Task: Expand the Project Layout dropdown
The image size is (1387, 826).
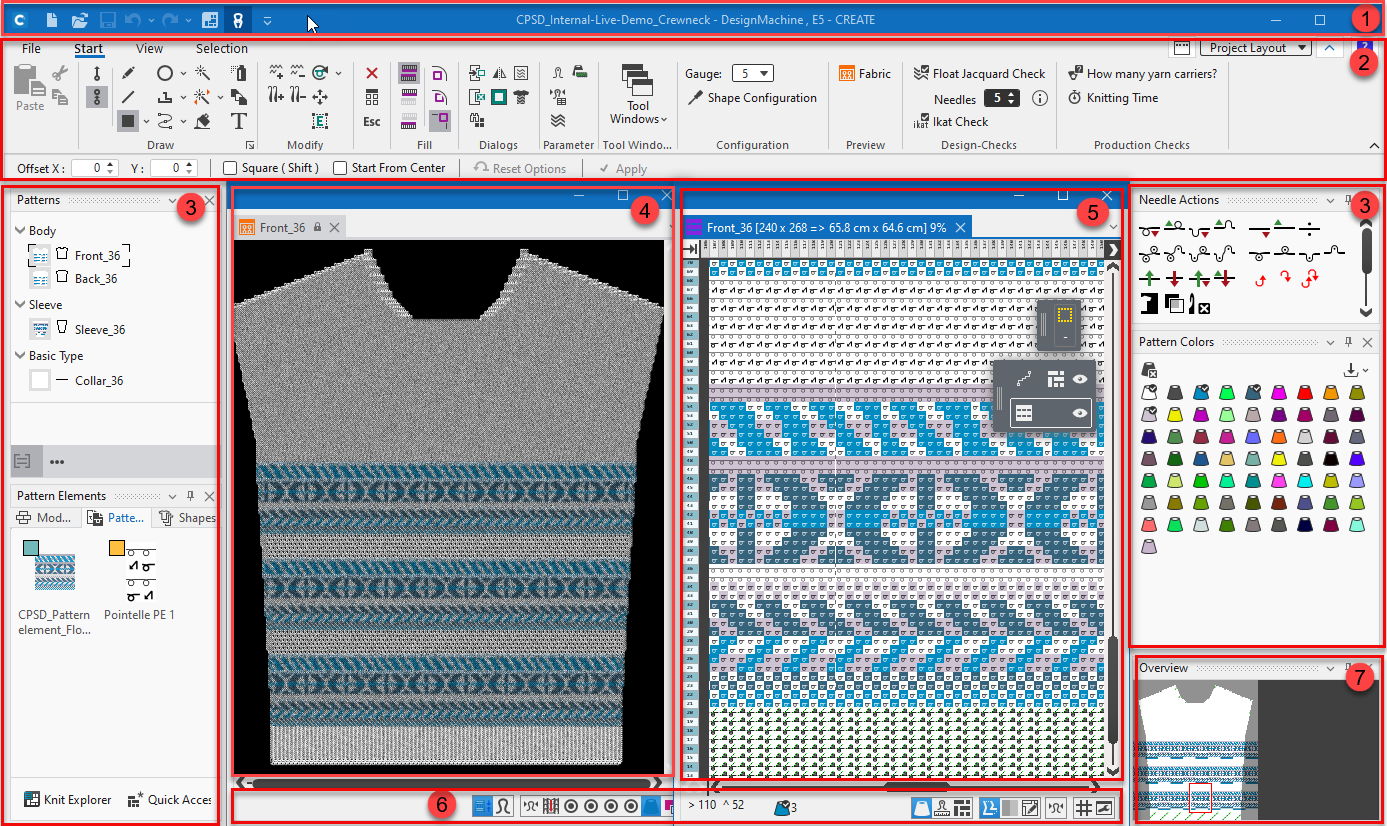Action: [x=1301, y=48]
